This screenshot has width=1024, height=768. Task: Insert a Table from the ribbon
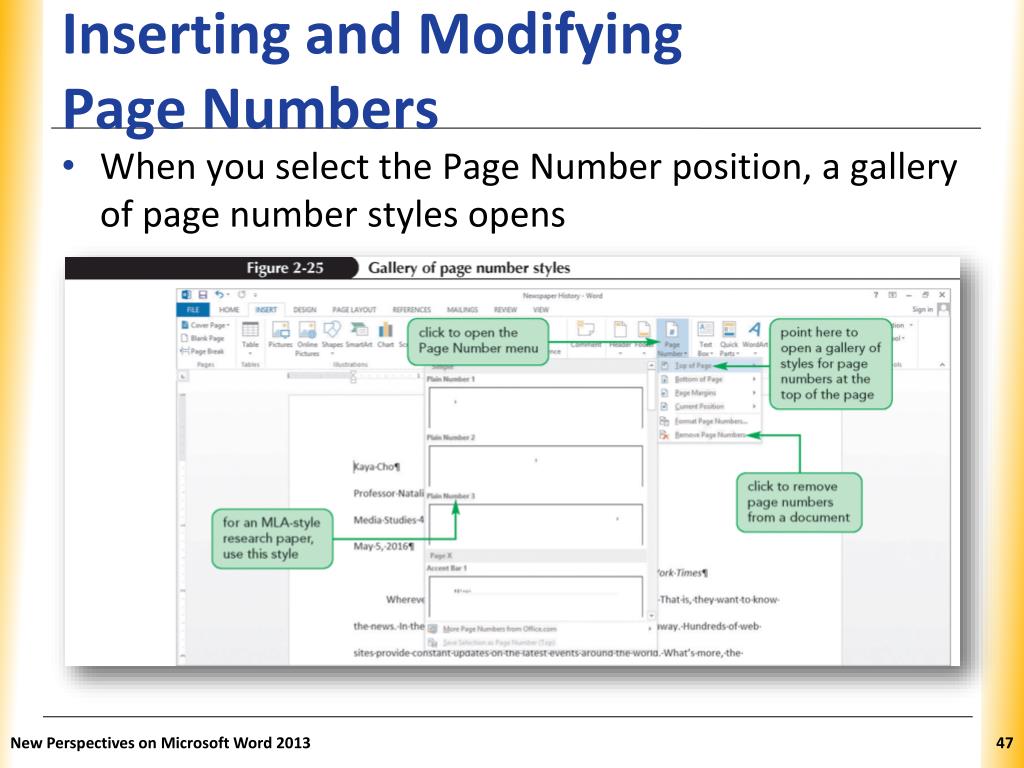(250, 336)
